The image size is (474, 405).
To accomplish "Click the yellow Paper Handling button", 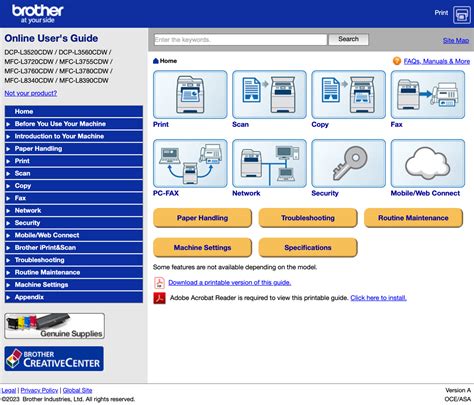I will pos(202,218).
